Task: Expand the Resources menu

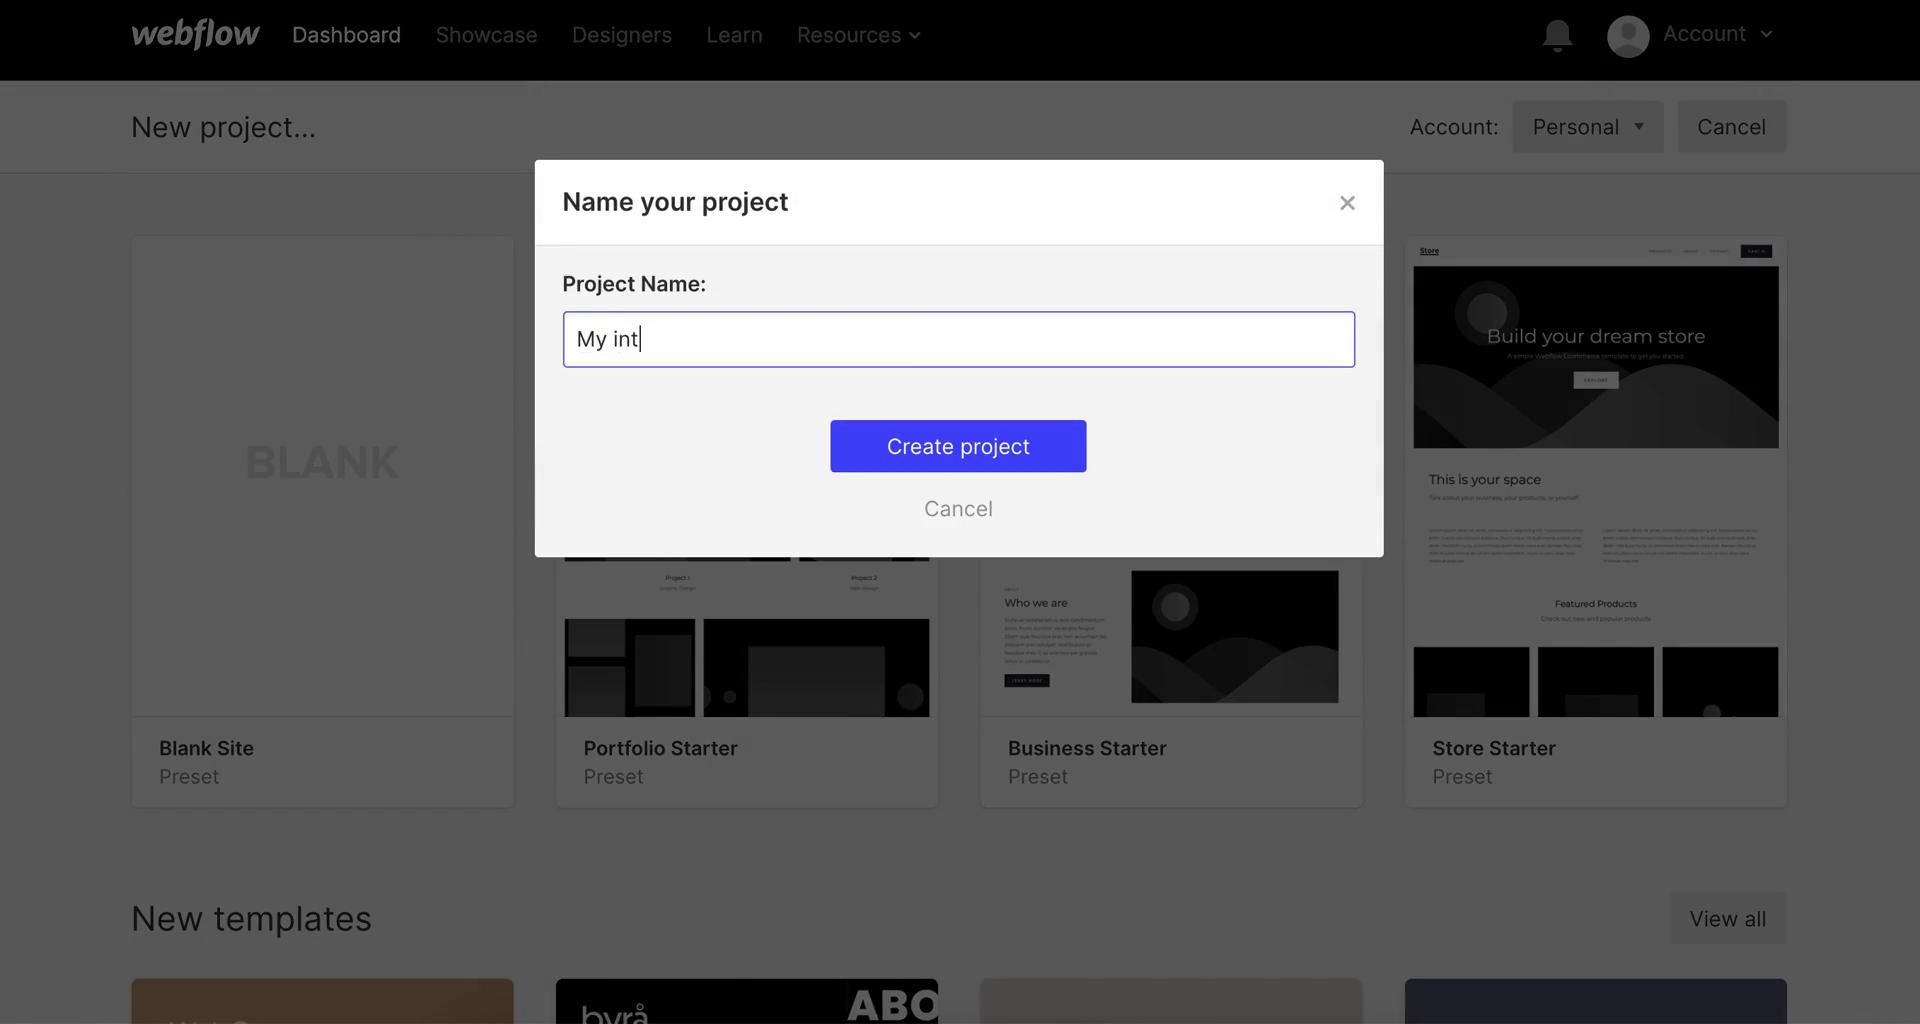Action: 858,35
